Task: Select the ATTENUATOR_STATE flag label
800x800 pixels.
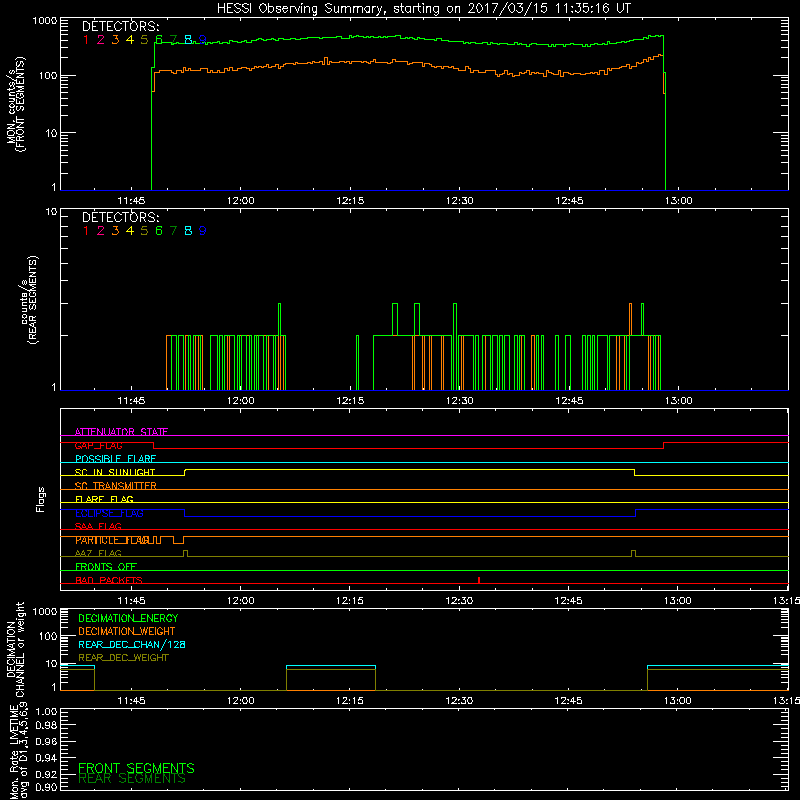Action: pyautogui.click(x=121, y=432)
